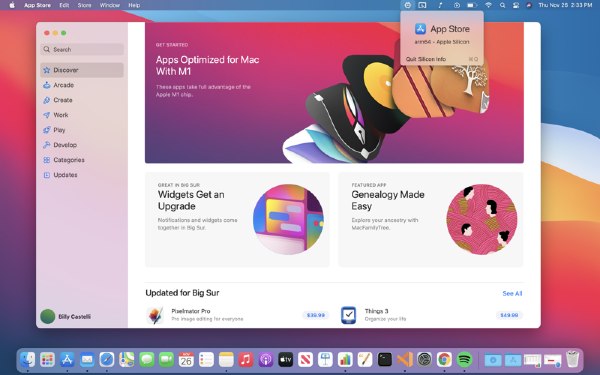The image size is (600, 375).
Task: Go to the Develop section
Action: [x=82, y=145]
